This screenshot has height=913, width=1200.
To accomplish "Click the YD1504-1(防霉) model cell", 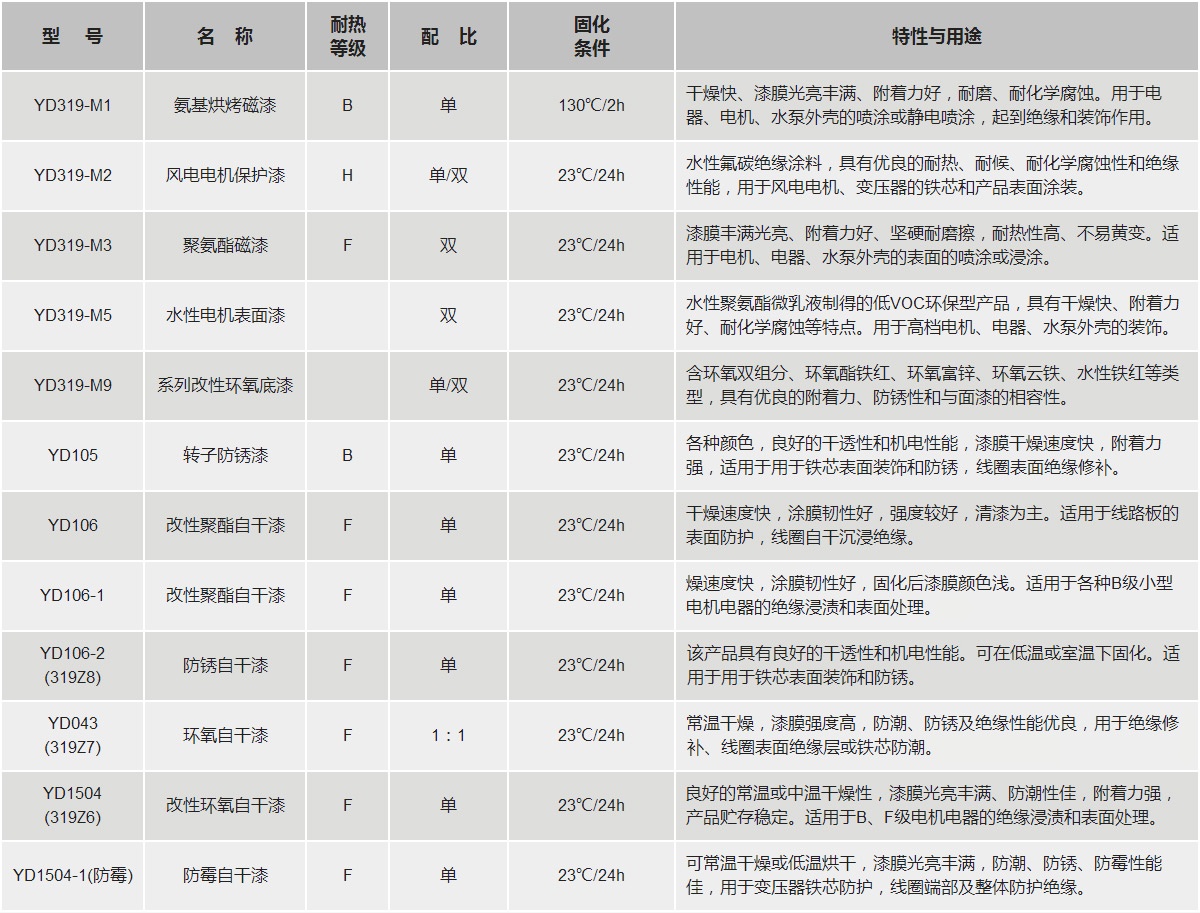I will [x=71, y=871].
